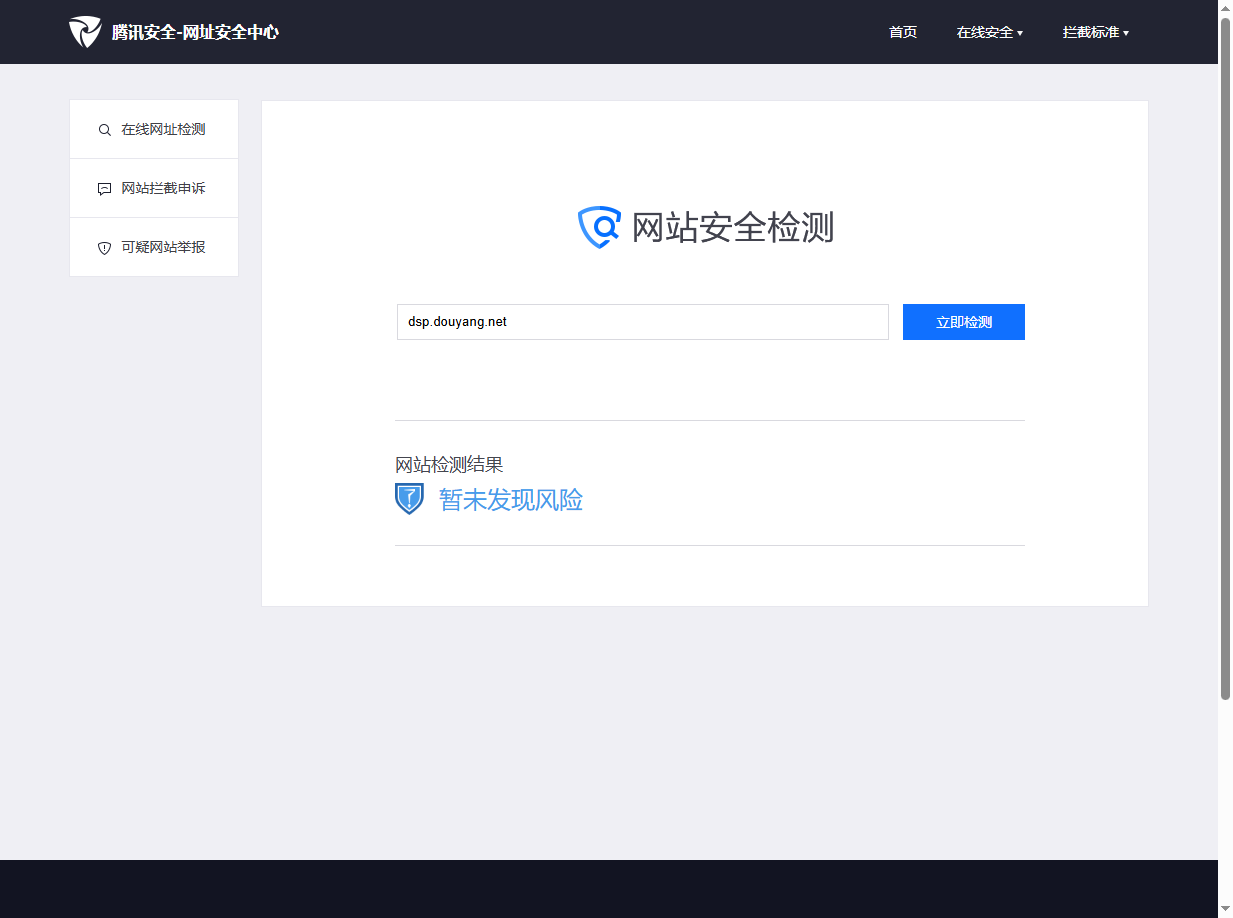Click the blue result shield icon

409,499
